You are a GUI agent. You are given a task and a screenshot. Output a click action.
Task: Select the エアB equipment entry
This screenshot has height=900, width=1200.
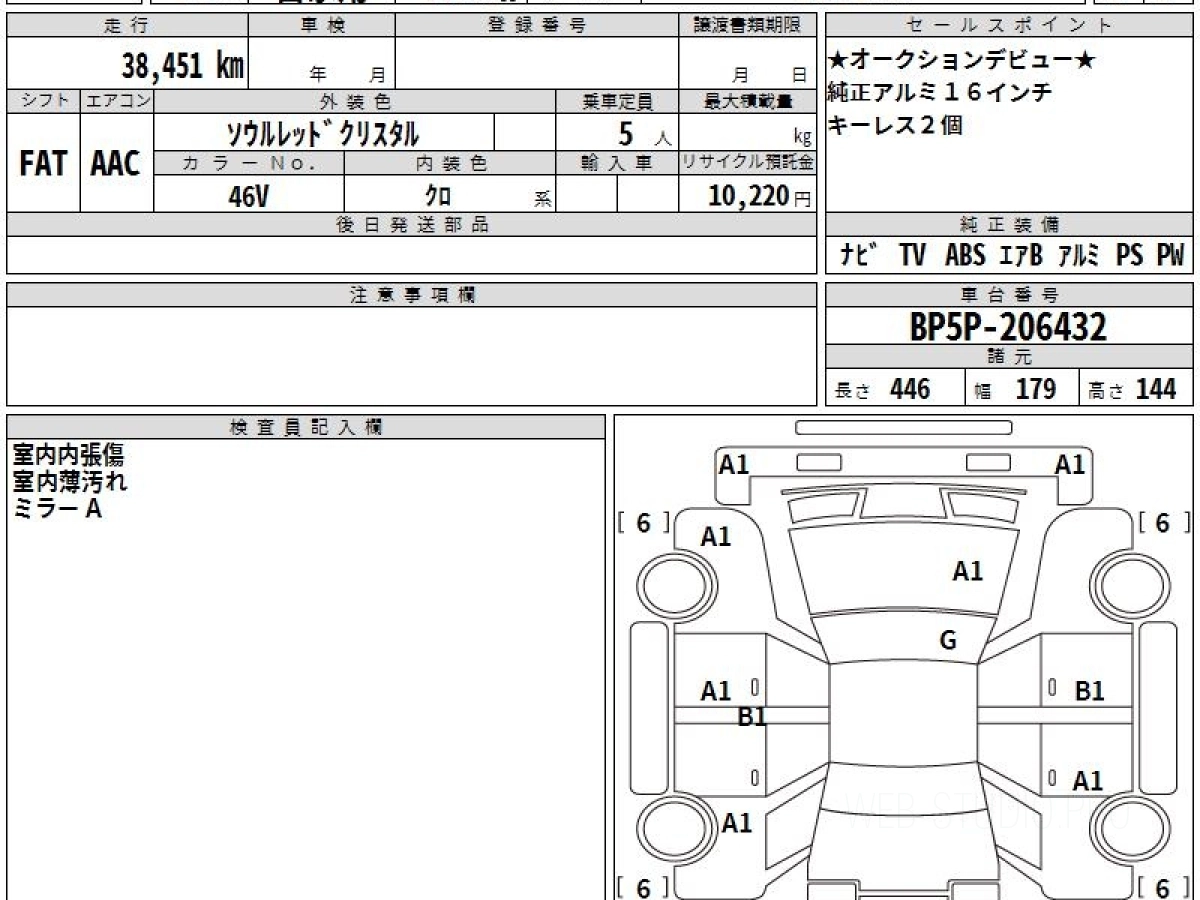1021,255
